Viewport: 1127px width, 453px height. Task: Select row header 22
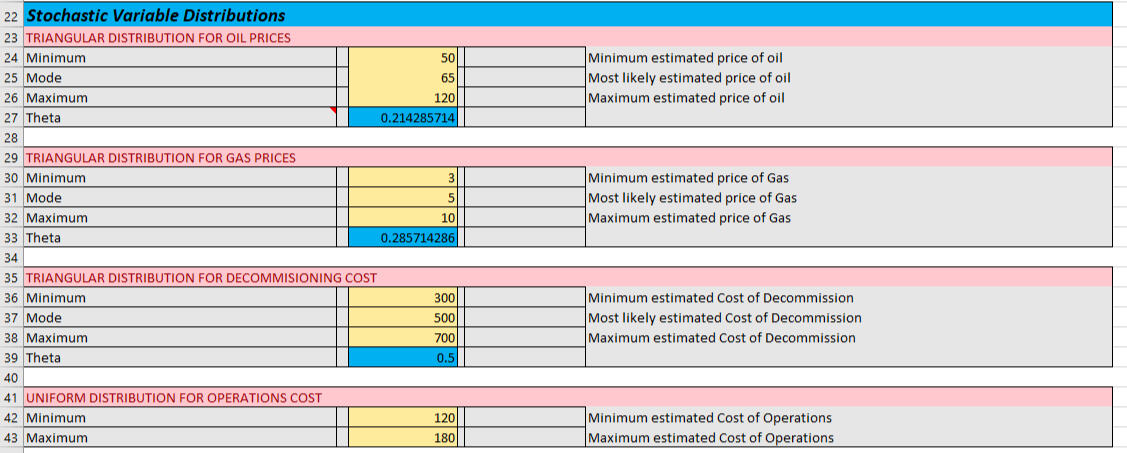(10, 15)
